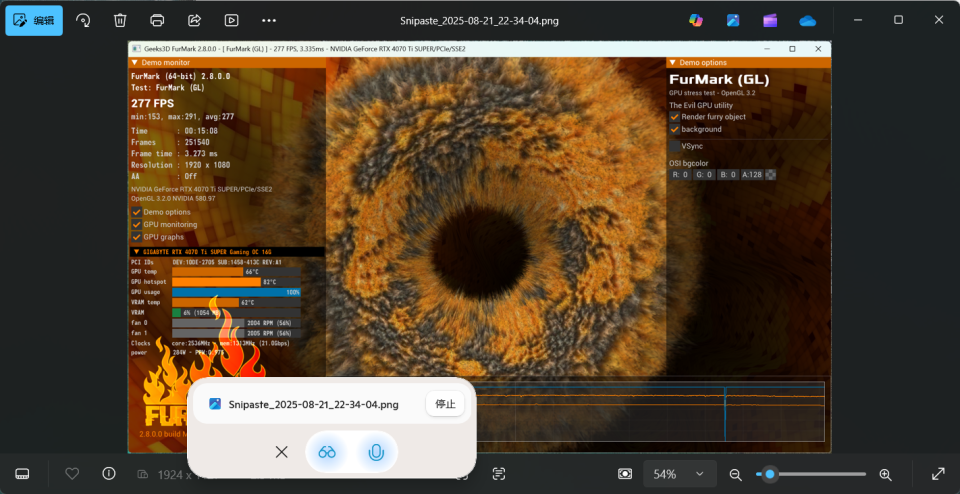Collapse the FurMark Demo options header triangle

673,62
